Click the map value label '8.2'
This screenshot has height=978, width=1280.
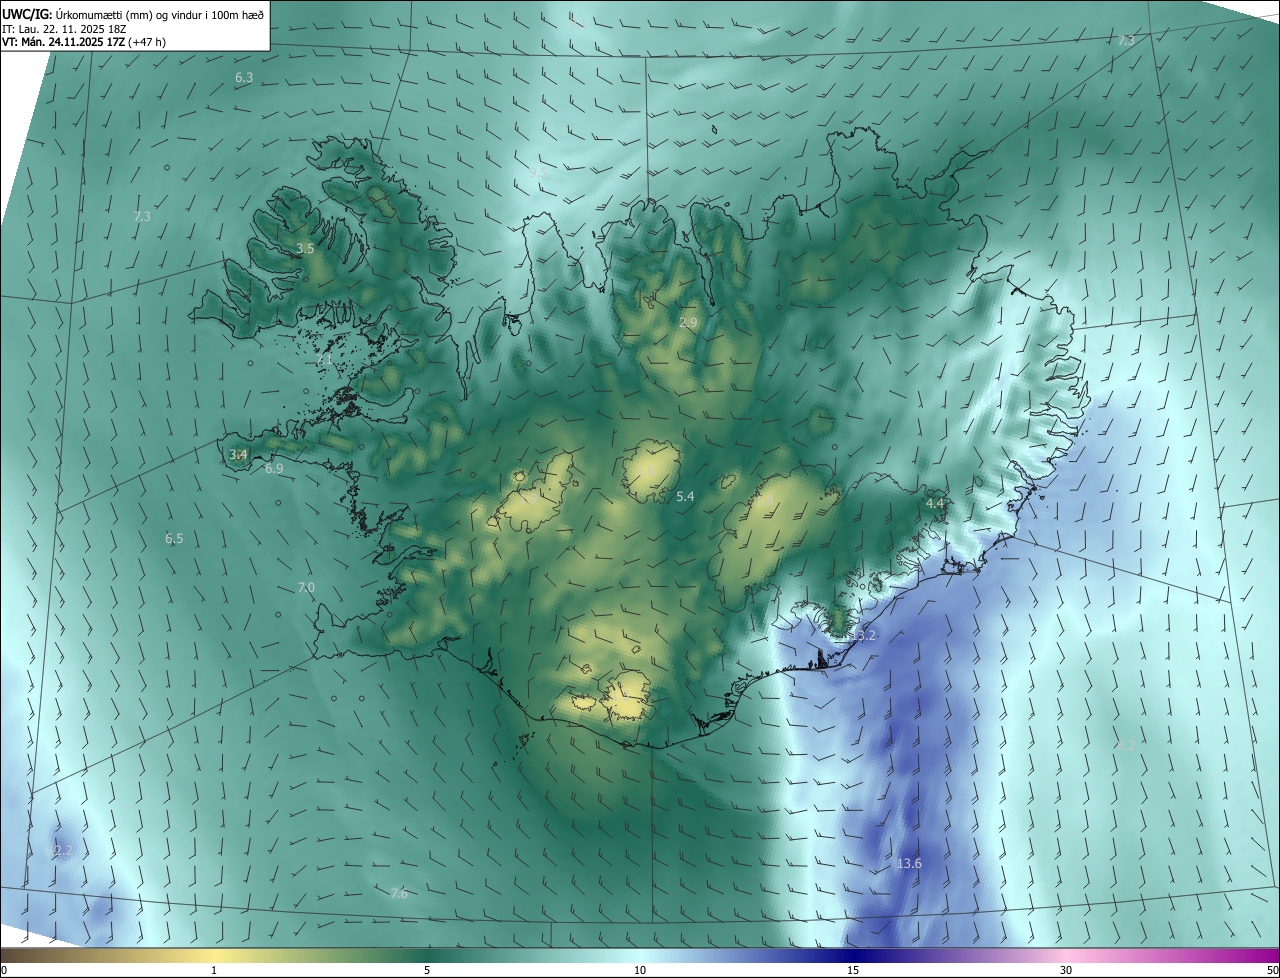1126,744
